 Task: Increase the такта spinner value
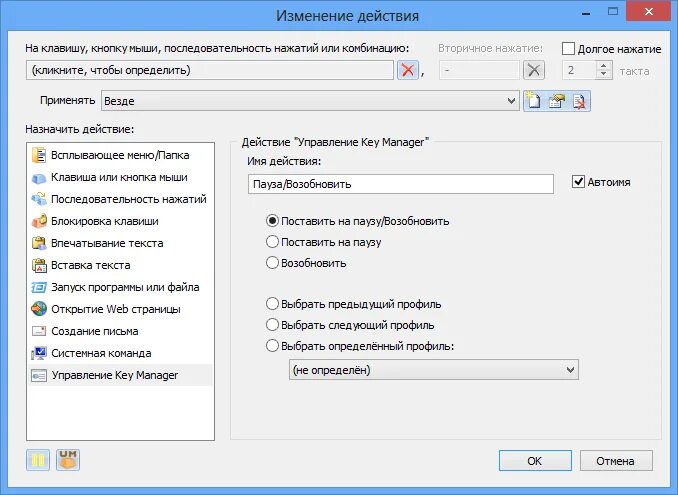click(x=603, y=65)
